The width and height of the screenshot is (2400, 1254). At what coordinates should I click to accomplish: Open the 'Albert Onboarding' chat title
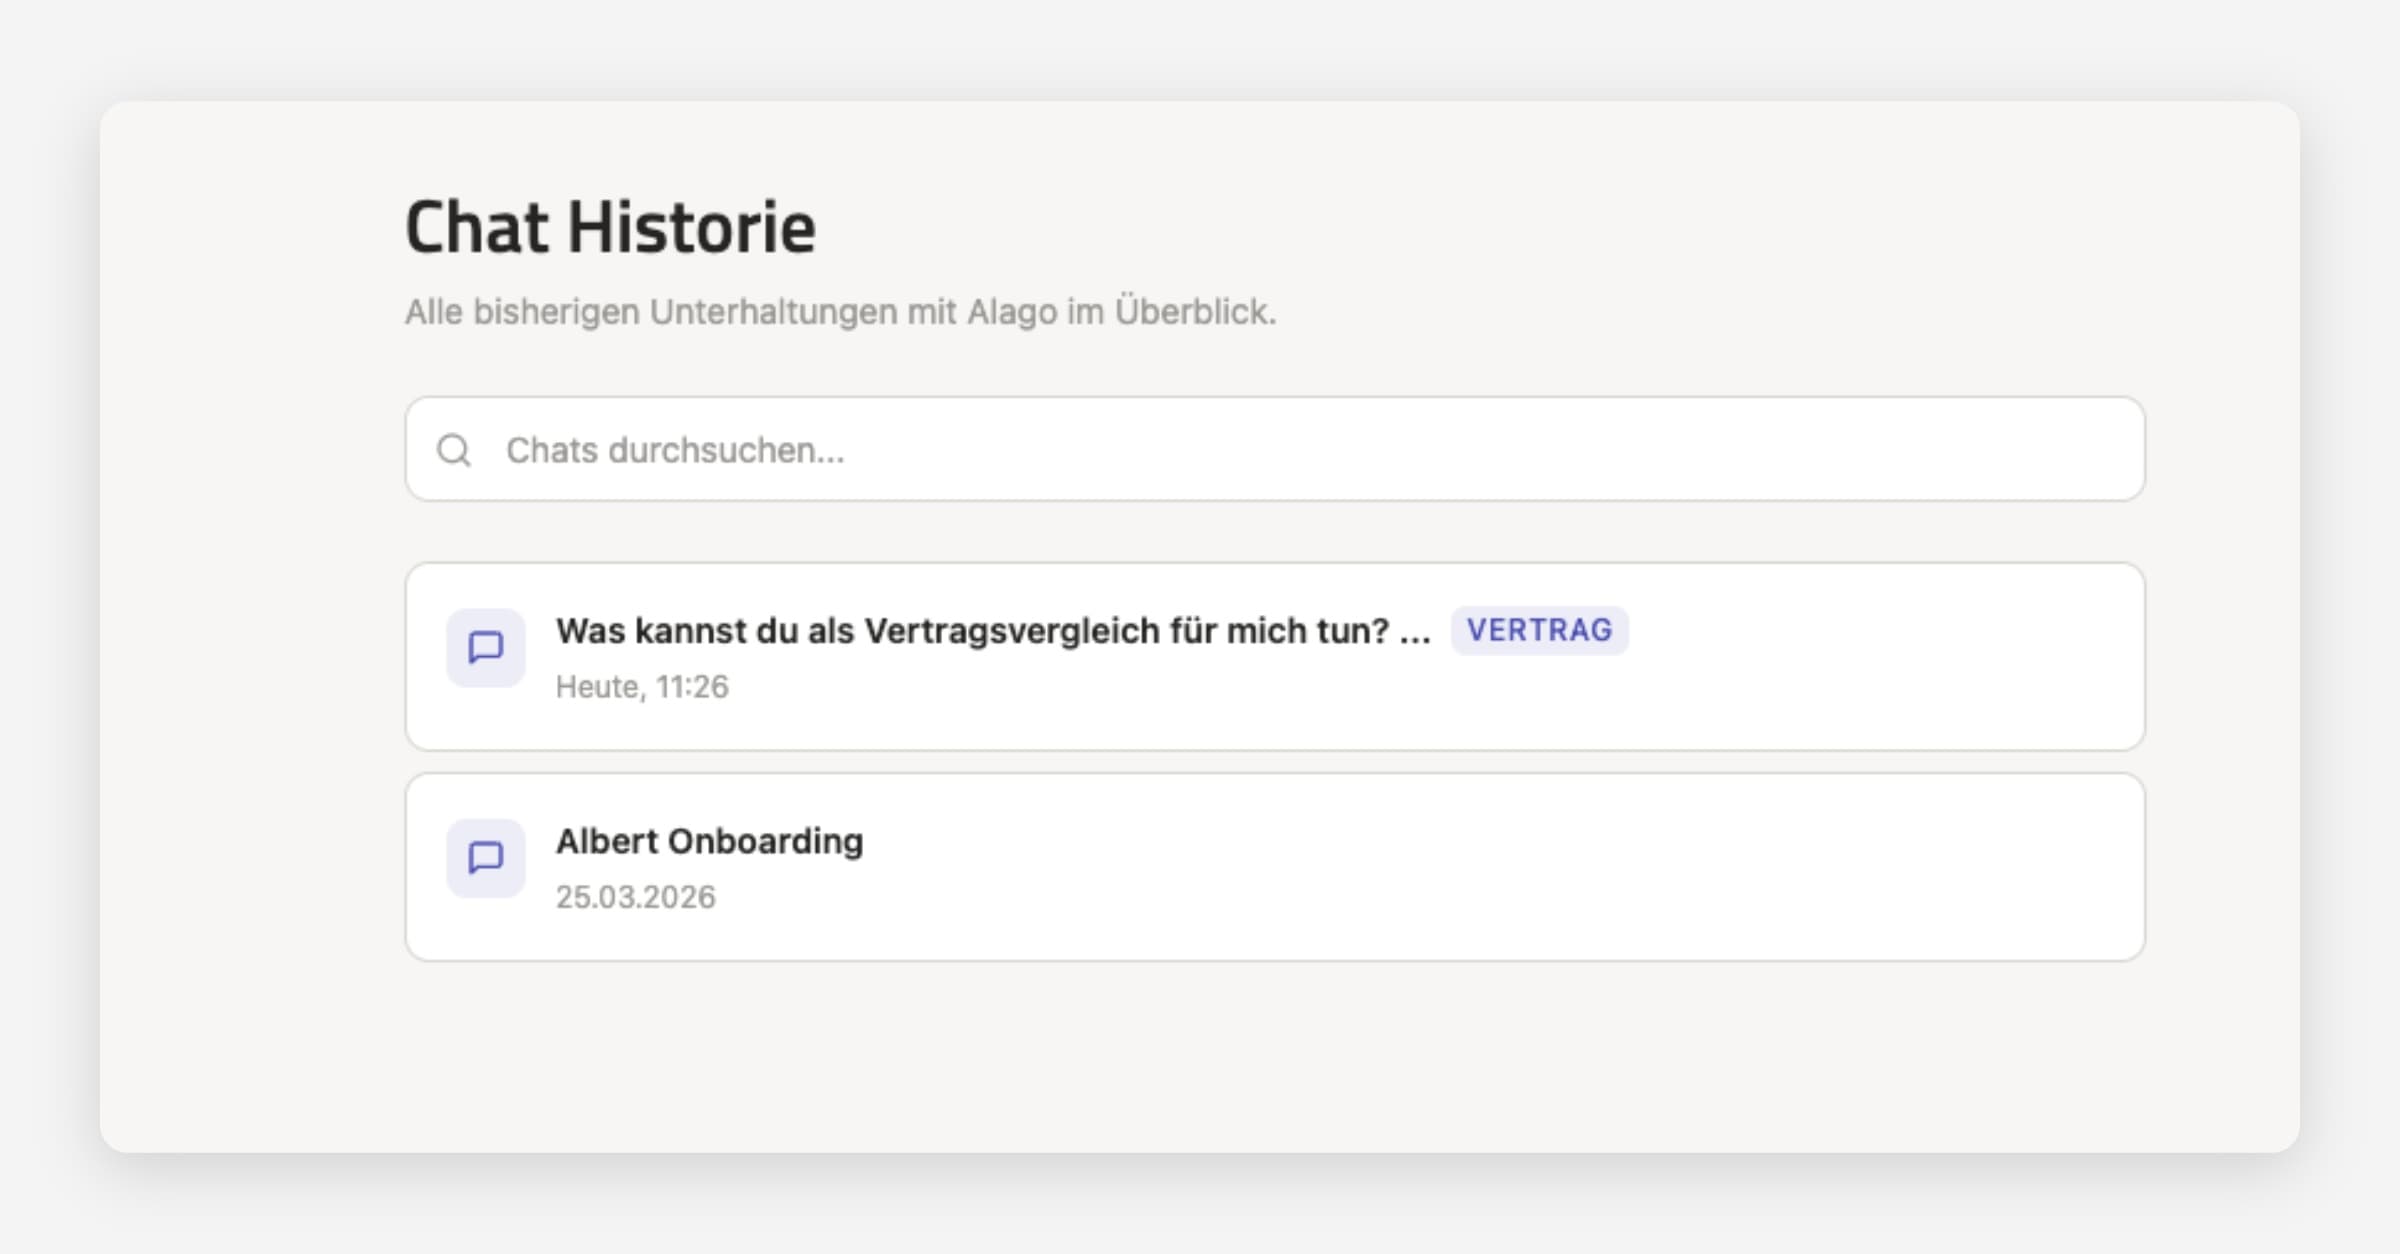(709, 842)
